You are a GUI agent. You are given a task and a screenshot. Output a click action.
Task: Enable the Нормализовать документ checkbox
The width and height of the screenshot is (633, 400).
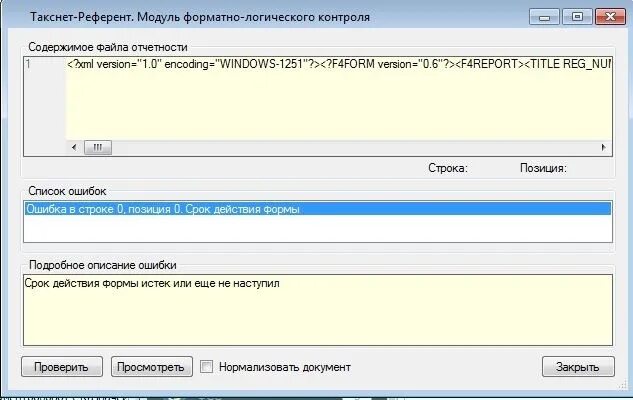click(x=206, y=366)
